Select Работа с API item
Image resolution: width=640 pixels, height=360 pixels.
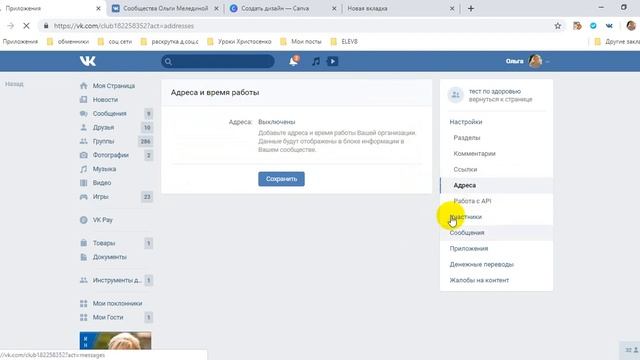point(472,201)
